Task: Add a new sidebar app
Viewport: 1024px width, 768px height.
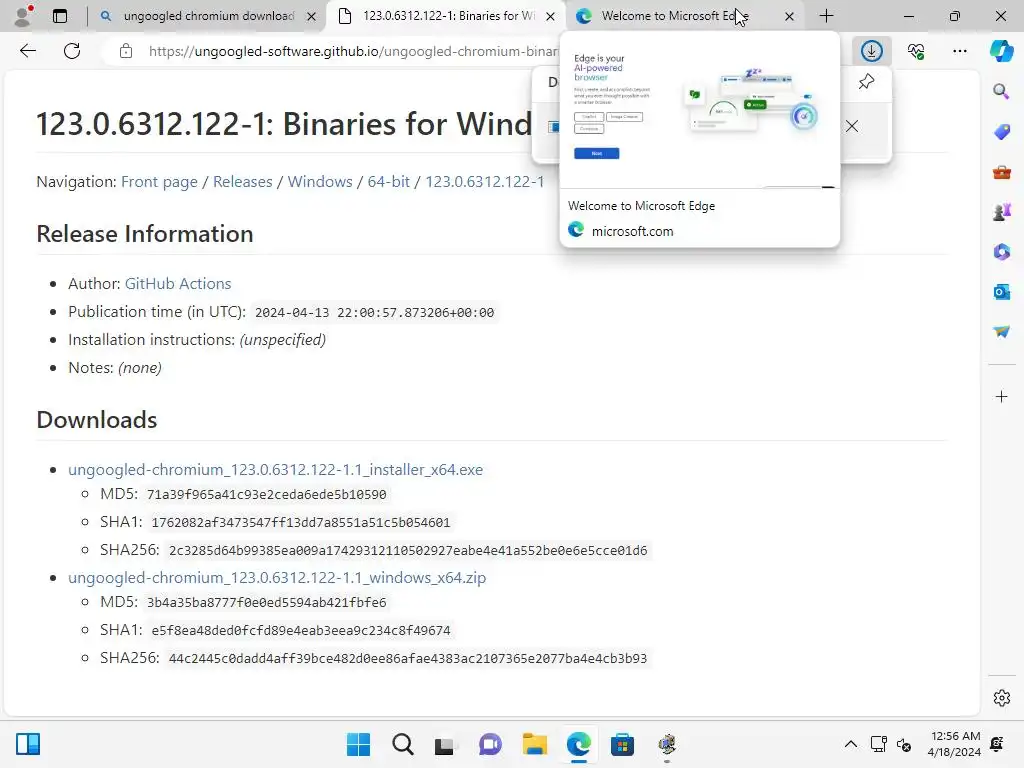Action: click(x=1001, y=396)
